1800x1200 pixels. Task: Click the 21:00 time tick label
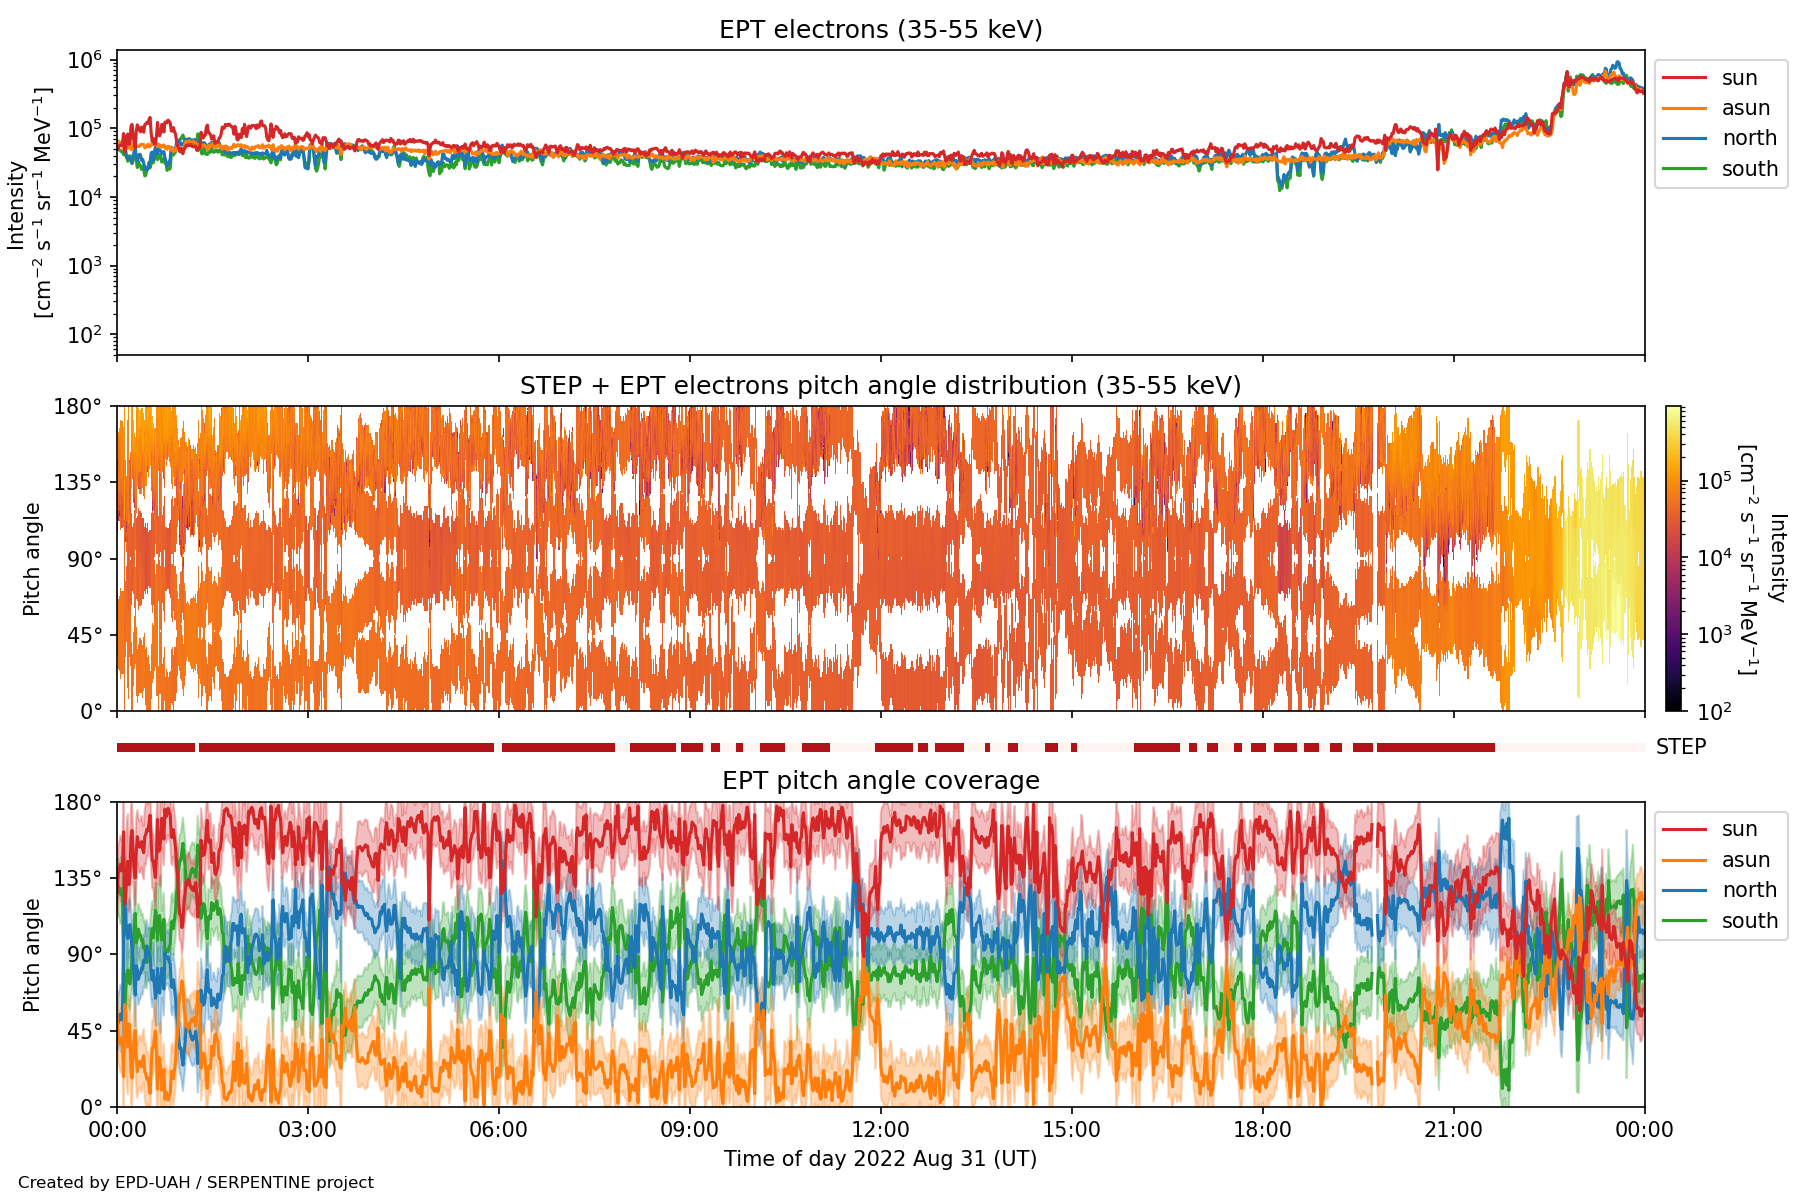tap(1453, 1130)
